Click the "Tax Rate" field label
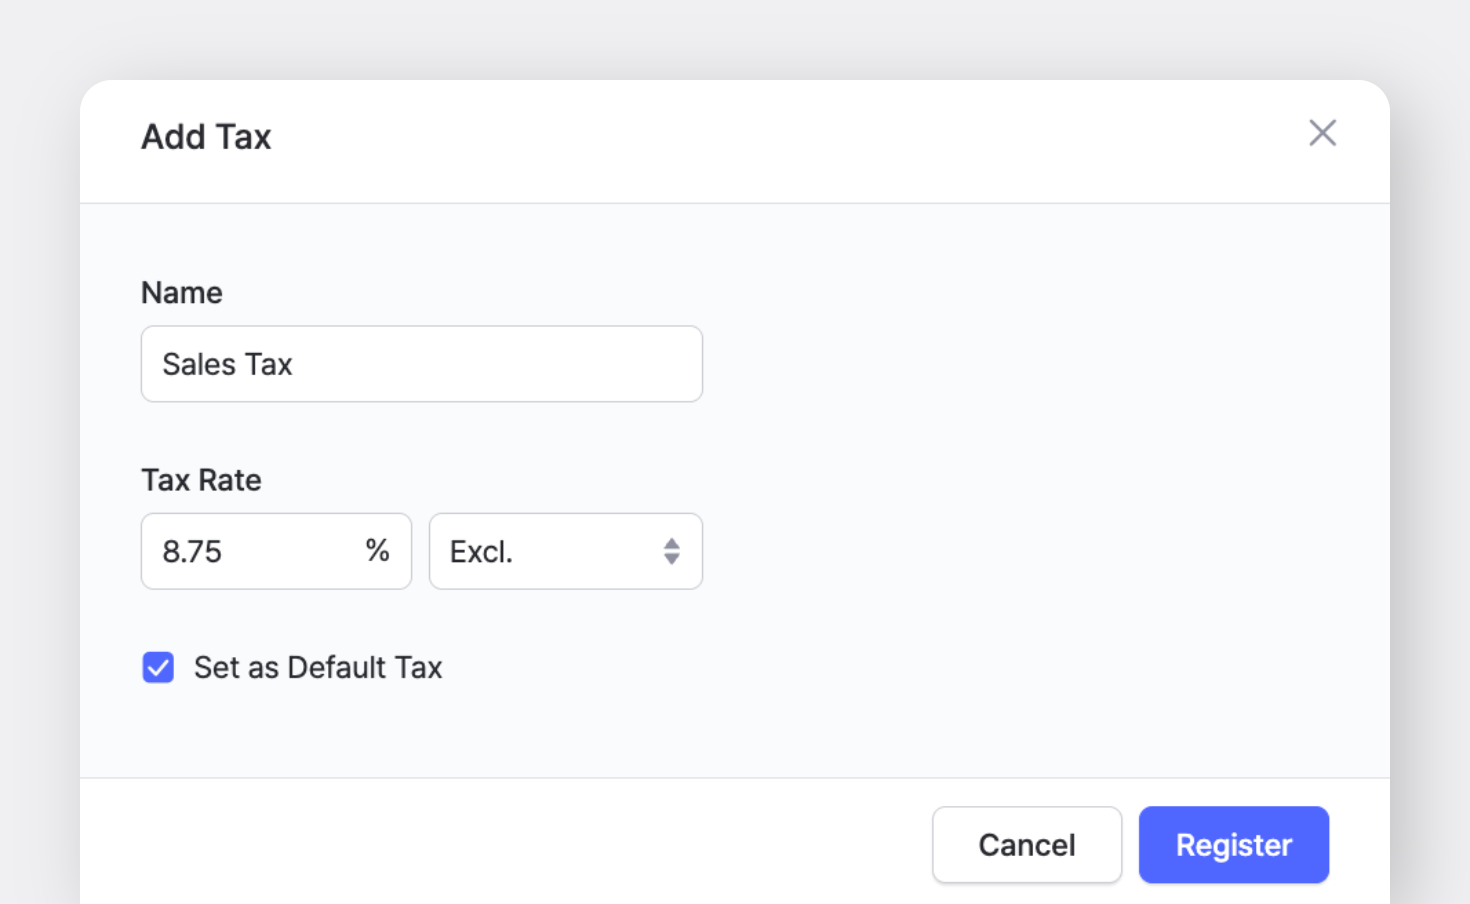This screenshot has width=1470, height=904. click(x=201, y=480)
